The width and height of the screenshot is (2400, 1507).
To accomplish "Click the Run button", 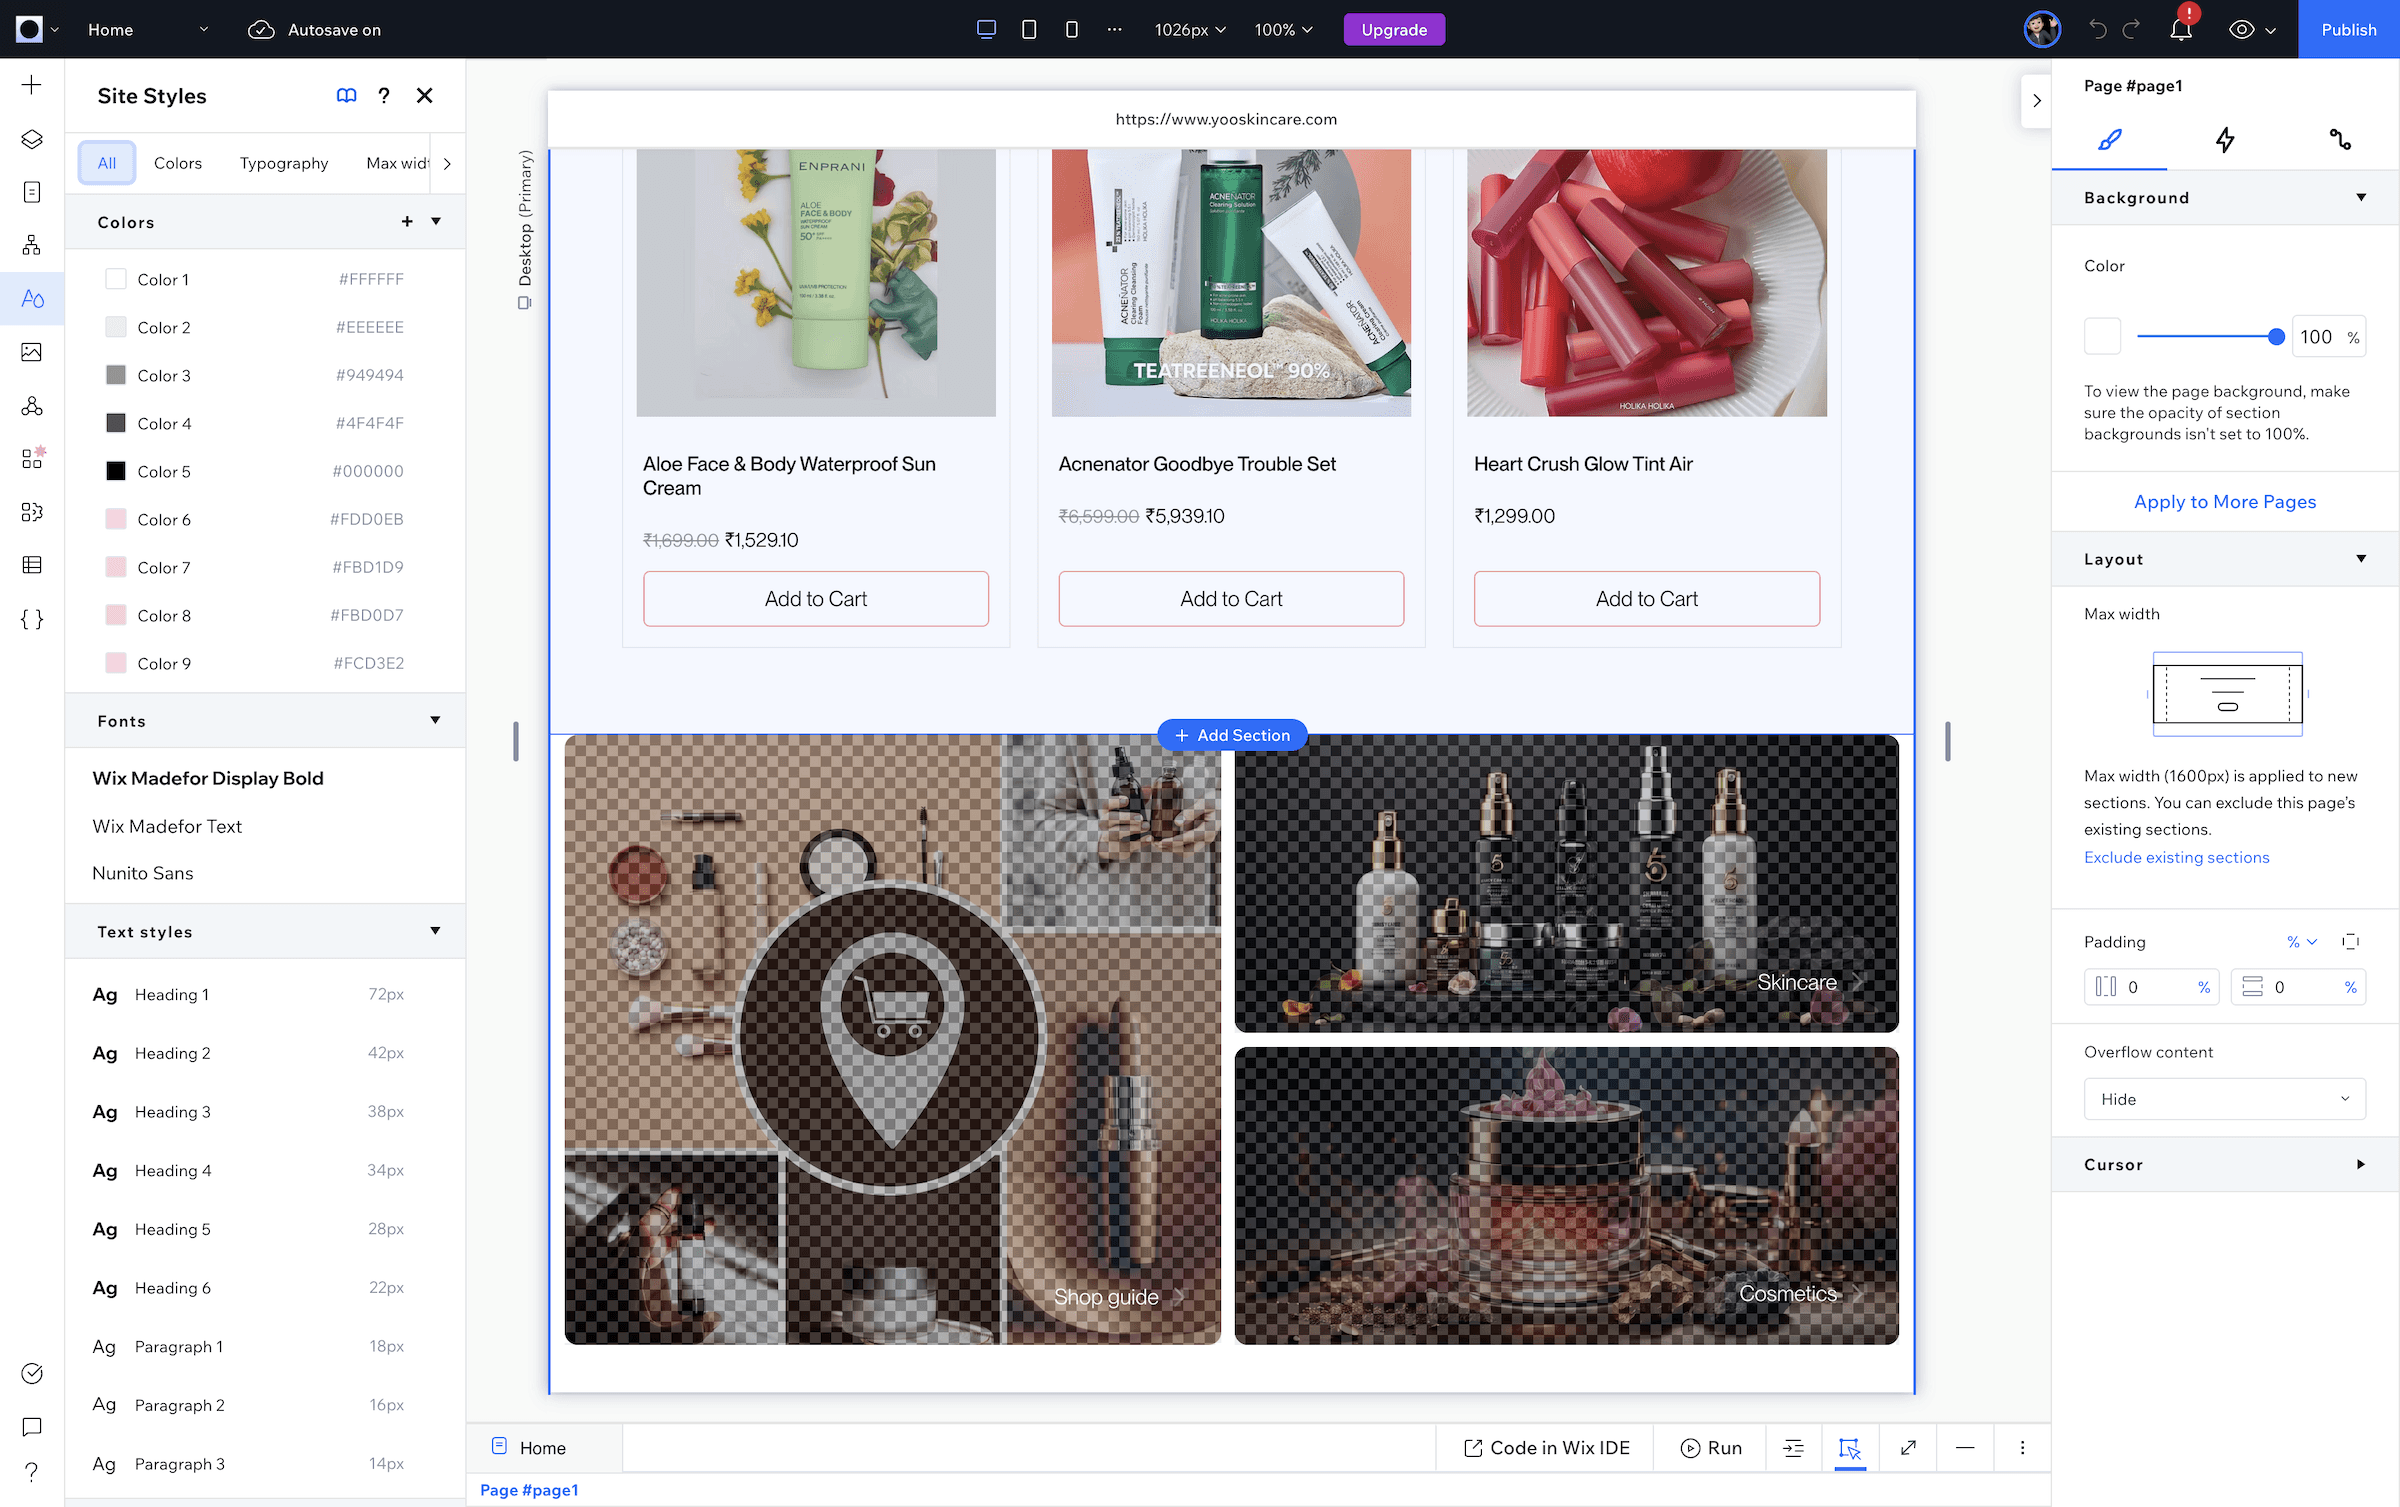I will tap(1711, 1447).
